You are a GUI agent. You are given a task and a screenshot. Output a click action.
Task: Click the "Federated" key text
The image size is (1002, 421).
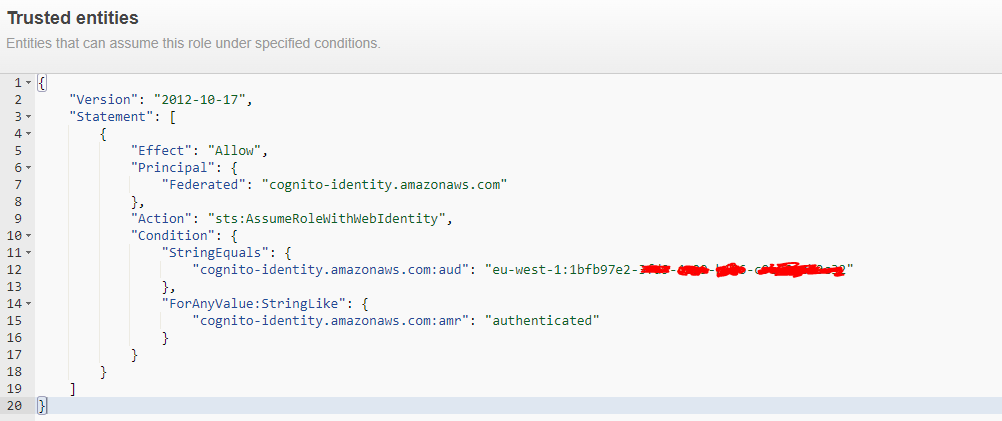pyautogui.click(x=203, y=185)
